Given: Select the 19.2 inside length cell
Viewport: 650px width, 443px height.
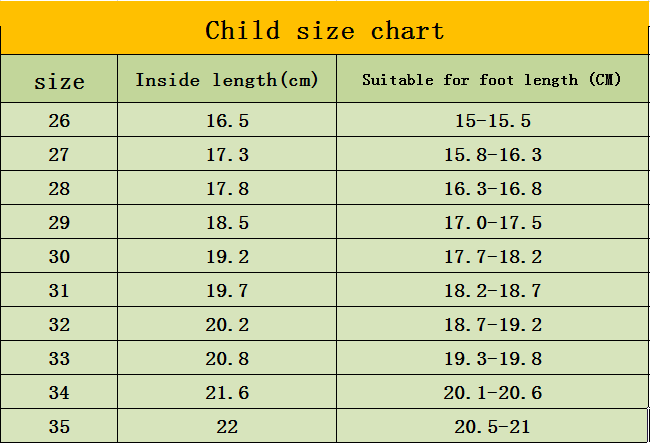Looking at the screenshot, I should (x=227, y=257).
